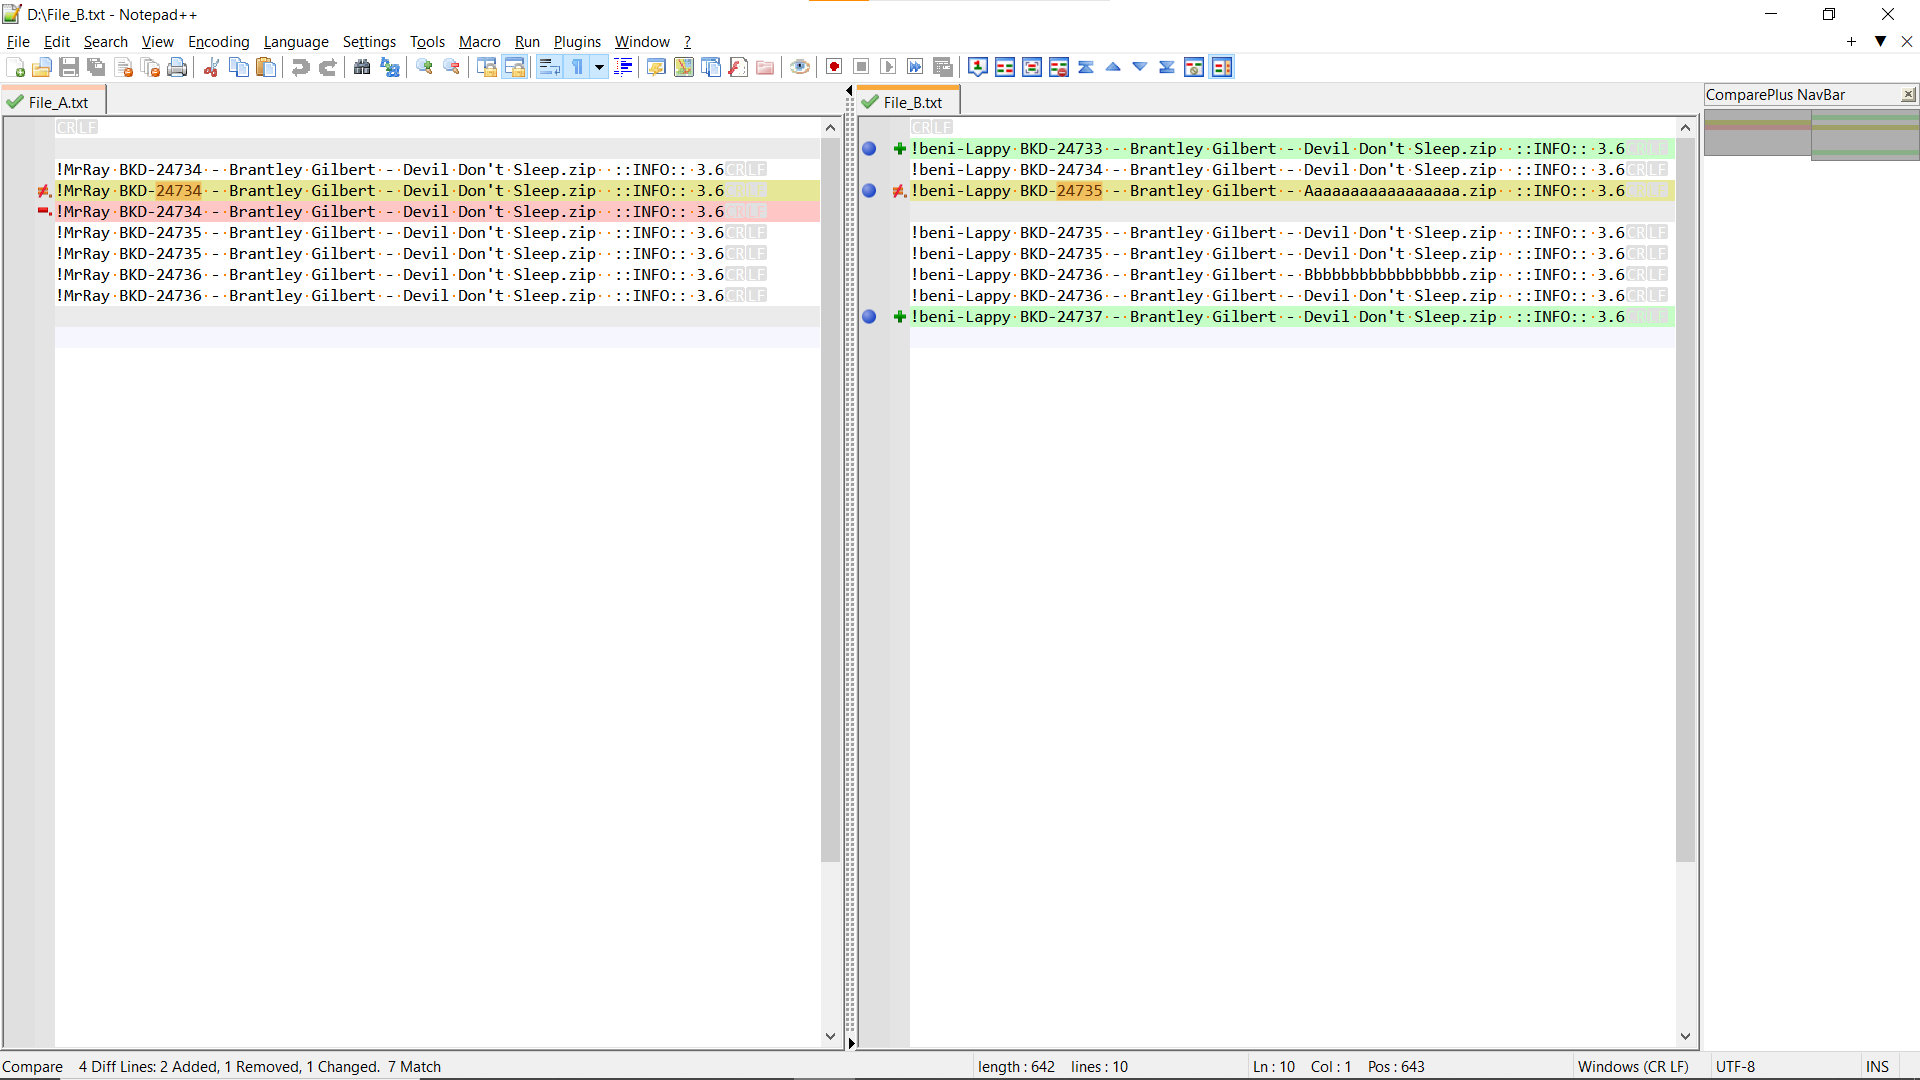Jump to the first difference
1920x1080 pixels.
pos(1086,66)
